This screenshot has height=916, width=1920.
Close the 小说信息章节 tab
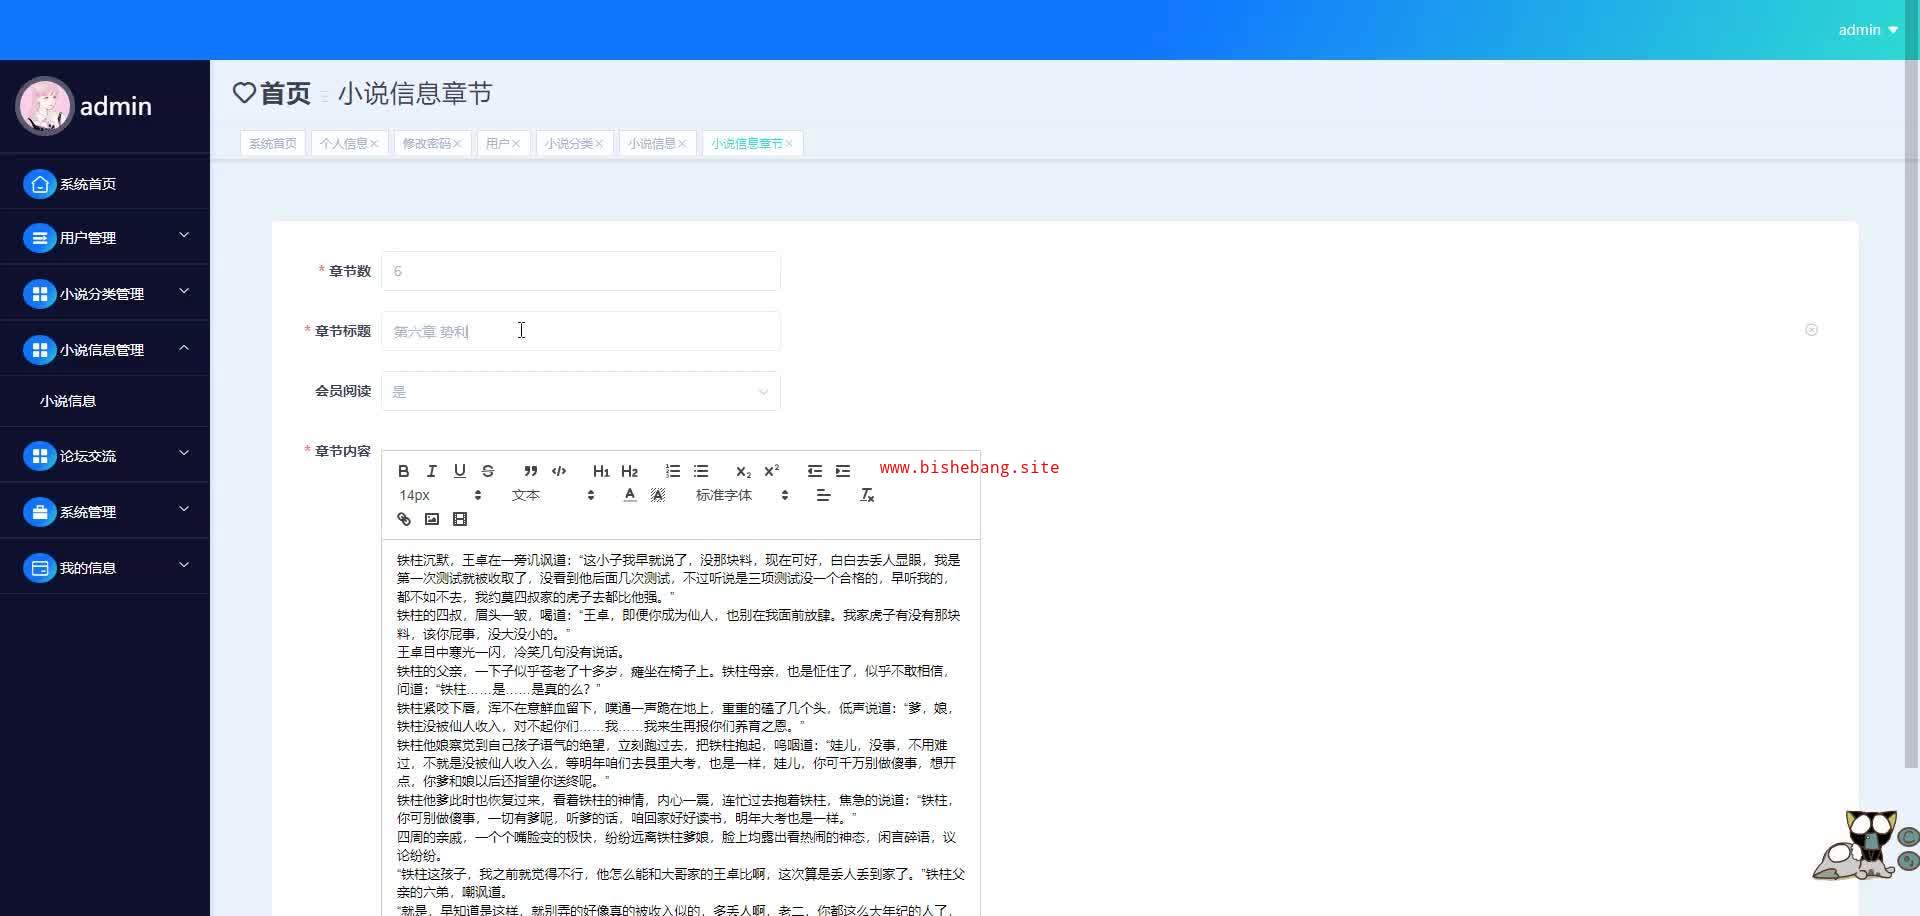click(789, 144)
